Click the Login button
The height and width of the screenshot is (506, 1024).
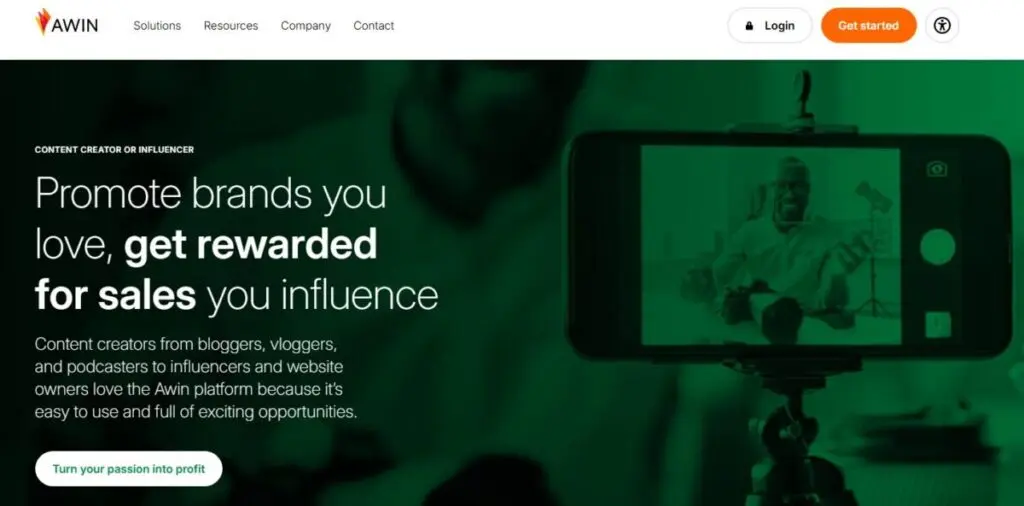770,25
